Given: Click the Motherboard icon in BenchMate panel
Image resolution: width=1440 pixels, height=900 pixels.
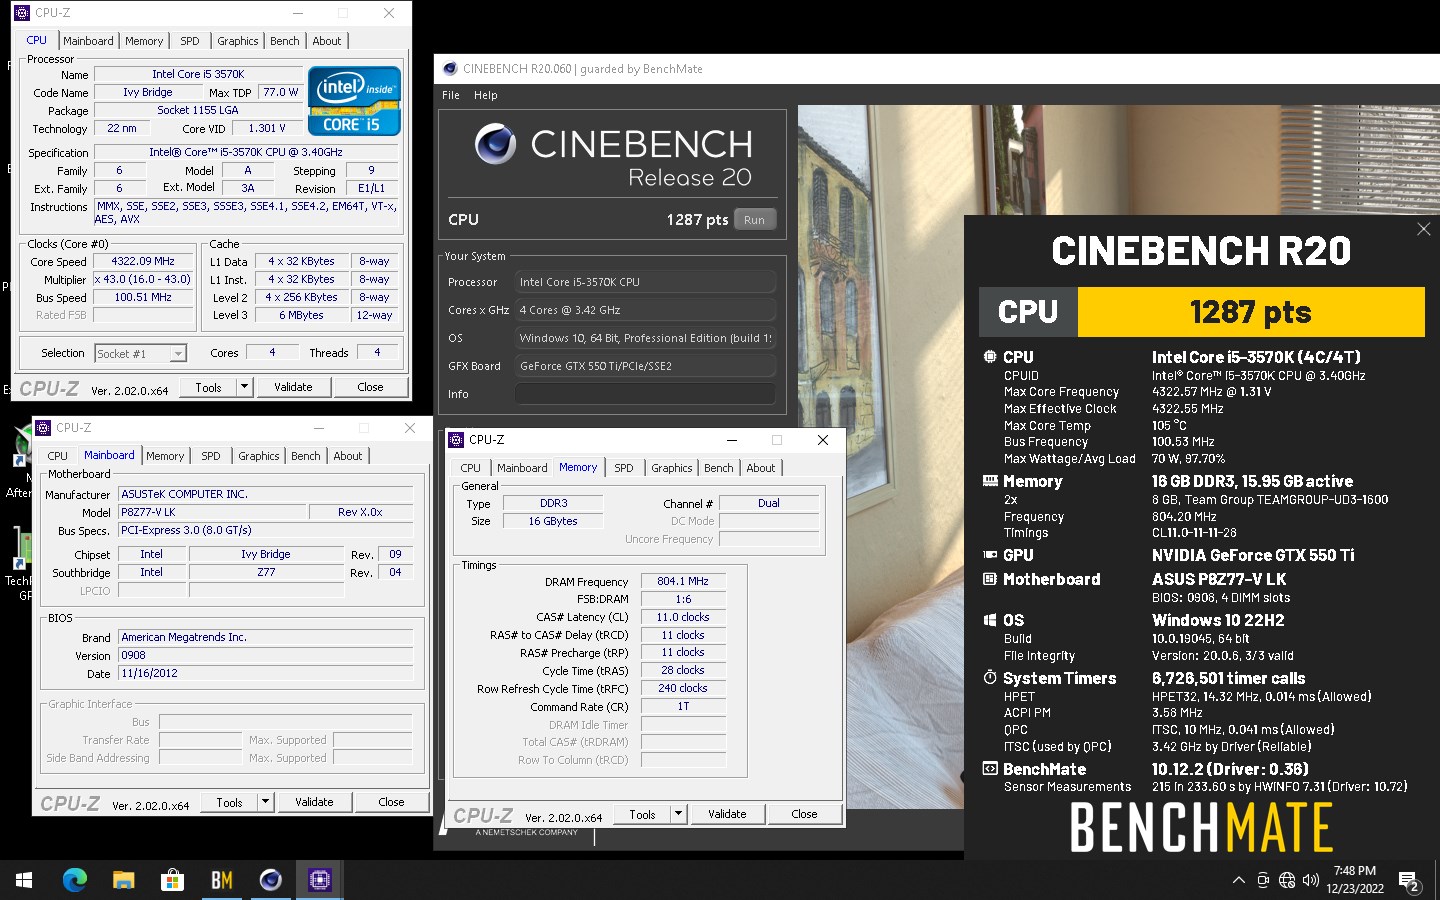Looking at the screenshot, I should (990, 579).
